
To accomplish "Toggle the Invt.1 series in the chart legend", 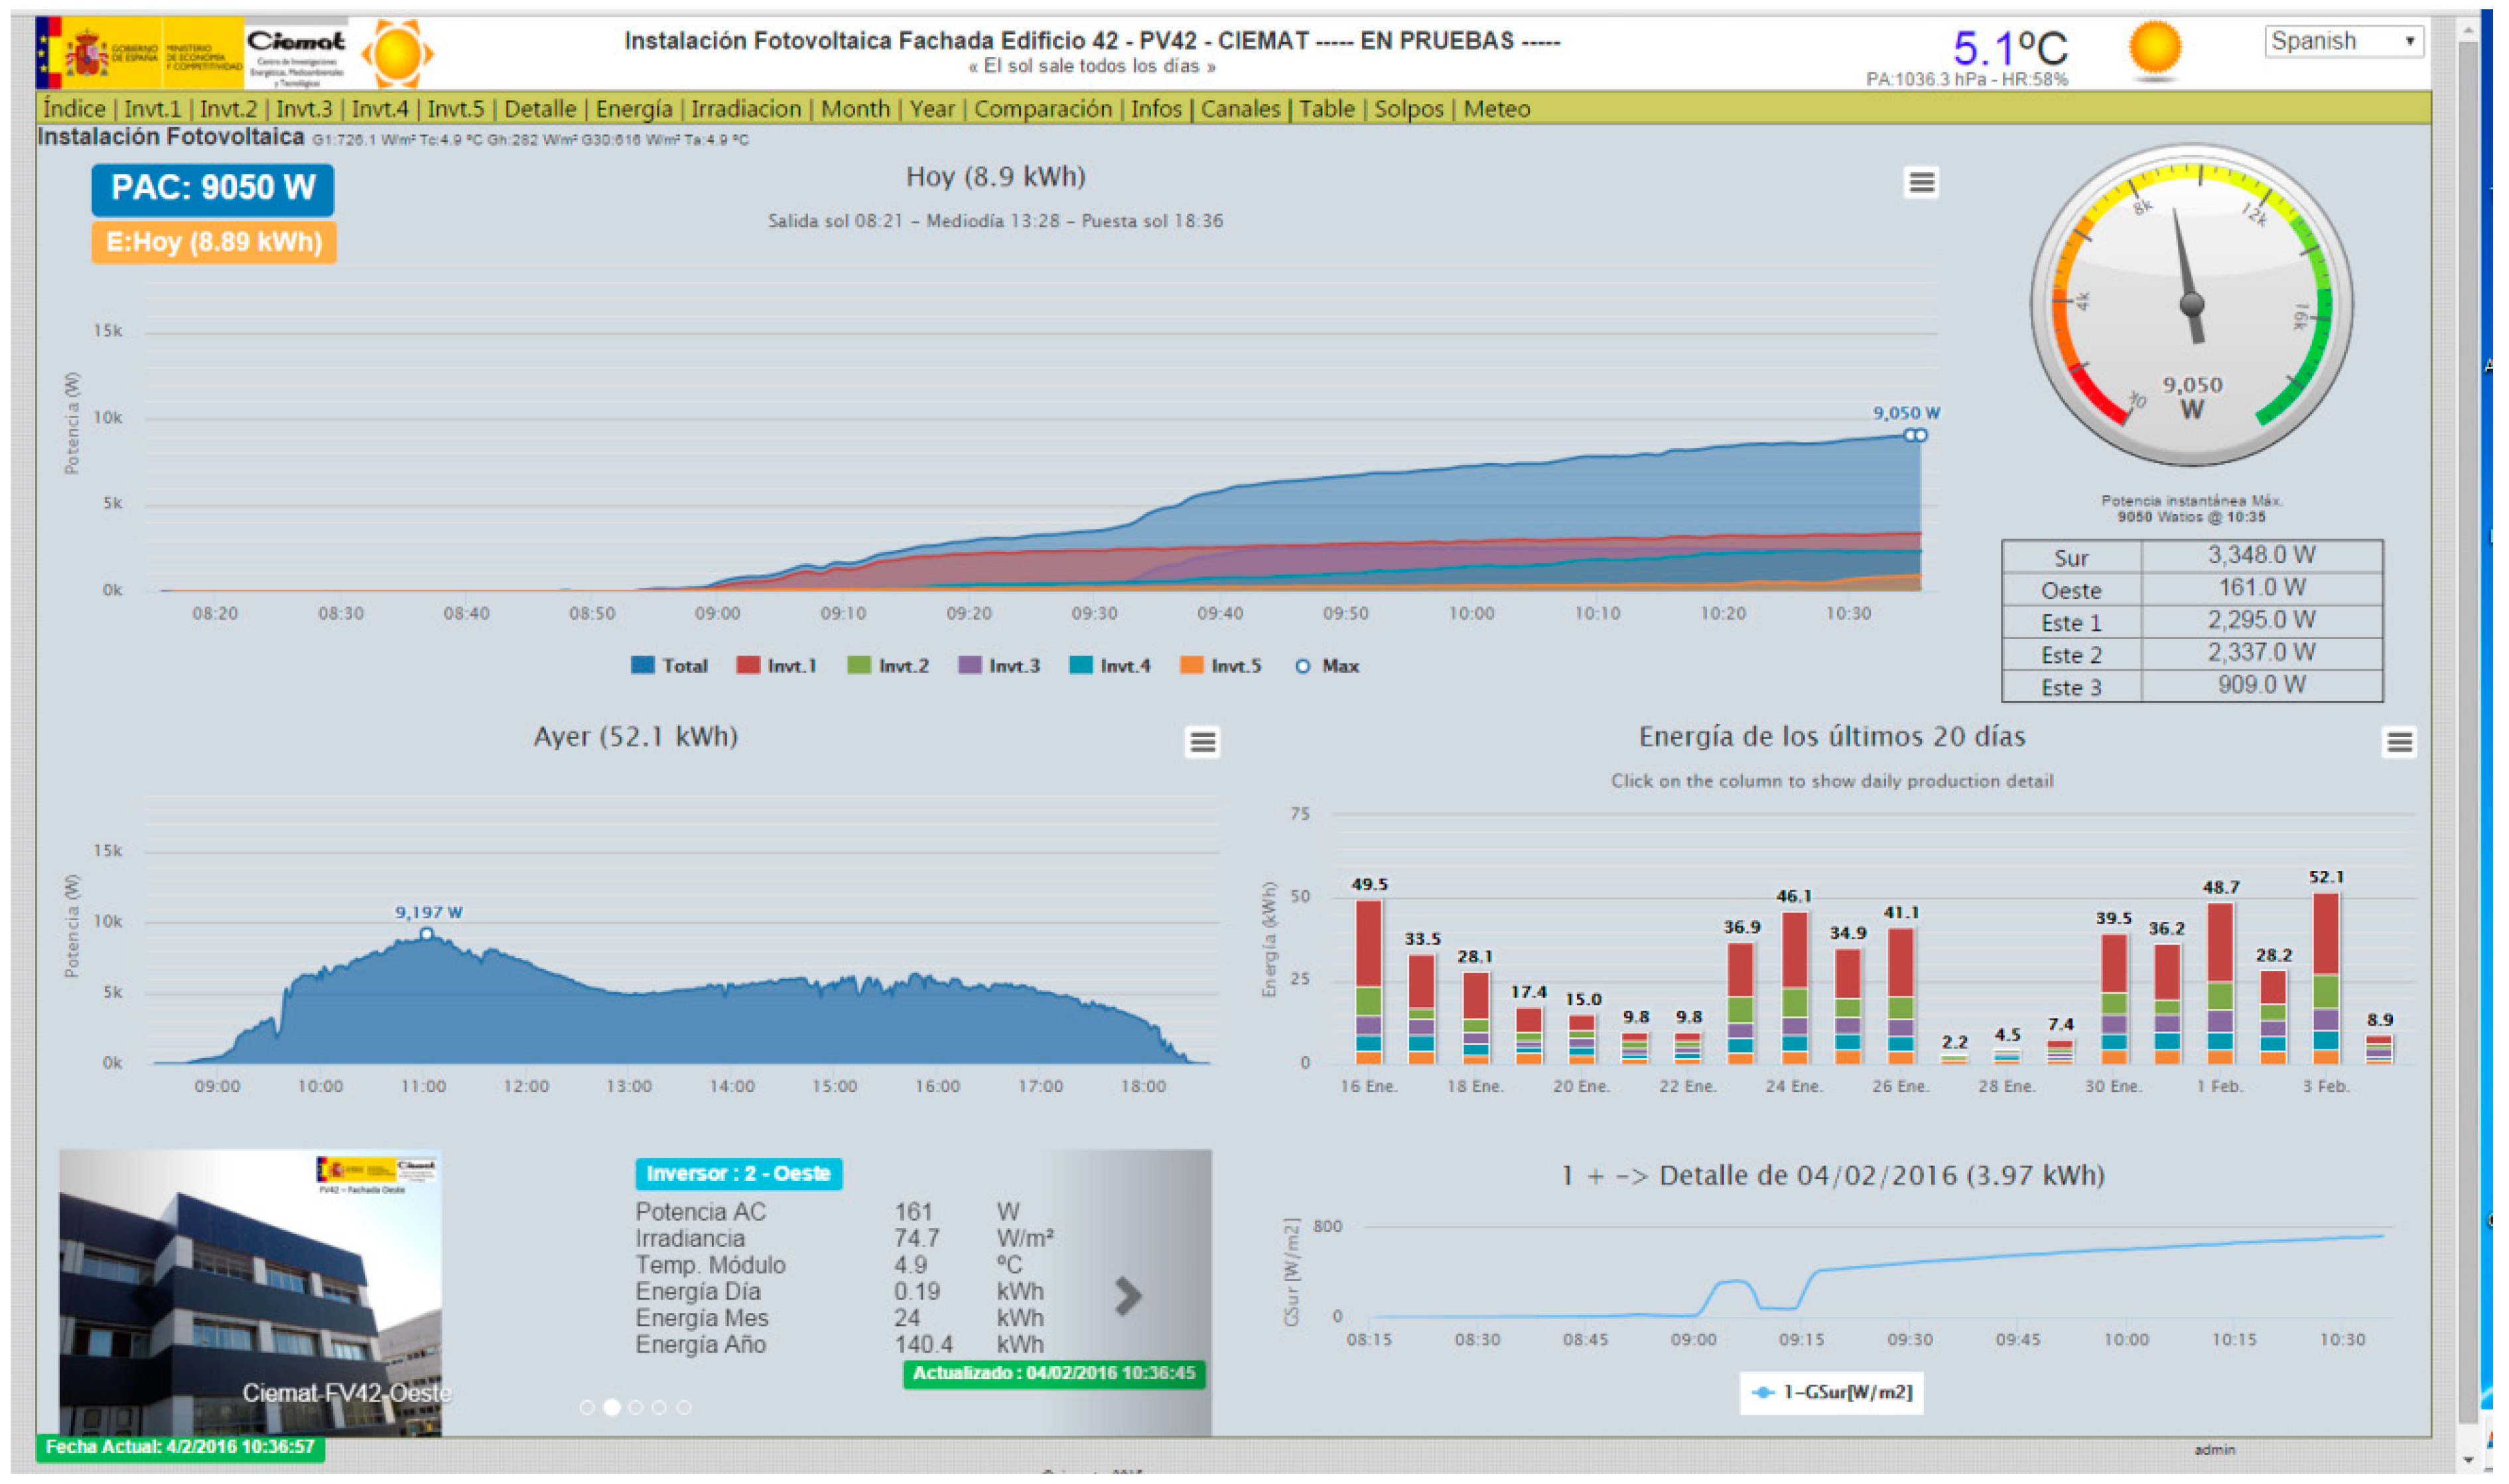I will click(x=777, y=666).
